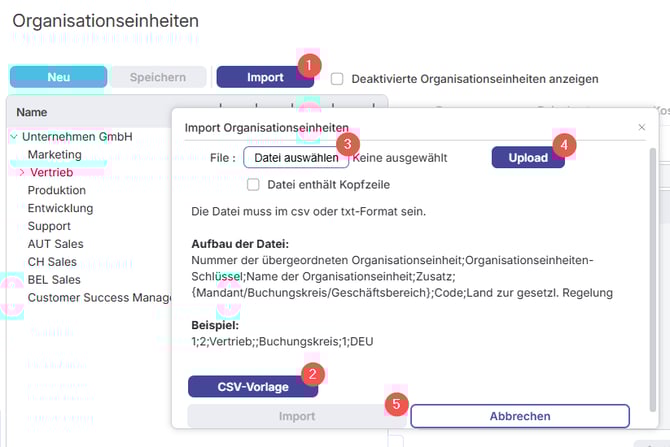The height and width of the screenshot is (447, 670).
Task: Choose a file with Datei auswählen
Action: click(296, 158)
